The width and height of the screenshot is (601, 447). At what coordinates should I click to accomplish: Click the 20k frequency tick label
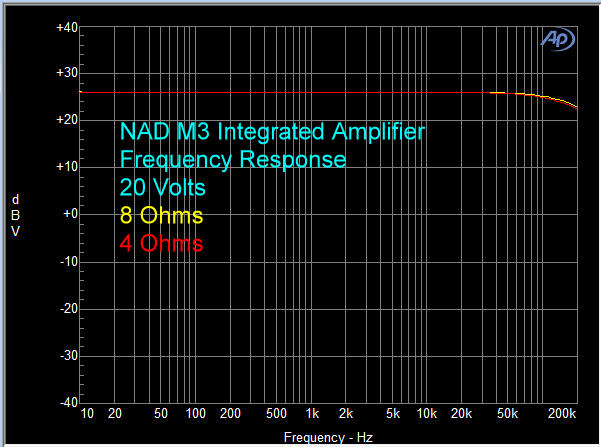pos(461,414)
